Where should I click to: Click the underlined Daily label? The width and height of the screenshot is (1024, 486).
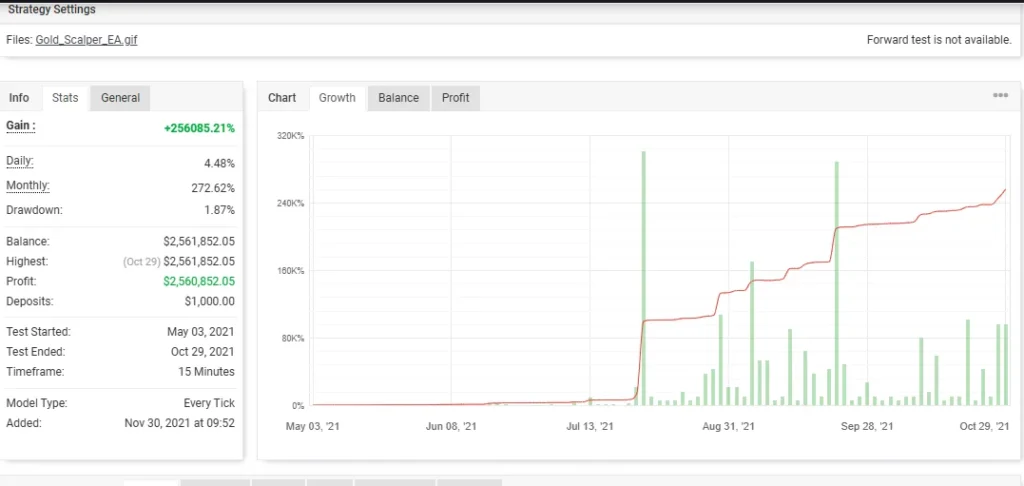[20, 161]
